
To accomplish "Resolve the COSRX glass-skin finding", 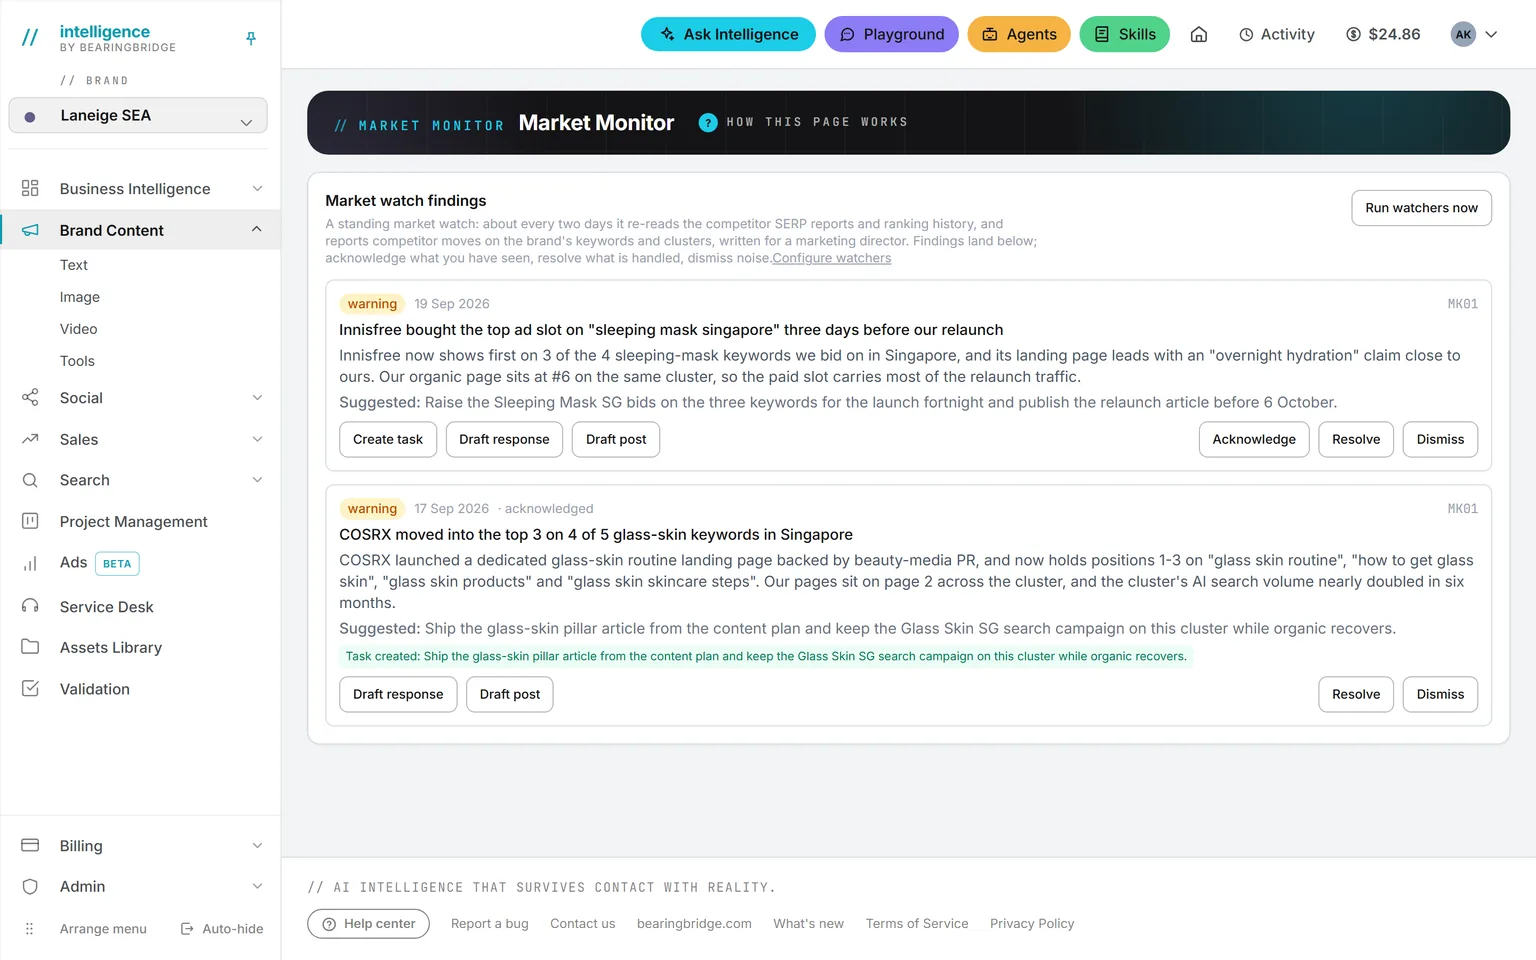I will pos(1356,694).
